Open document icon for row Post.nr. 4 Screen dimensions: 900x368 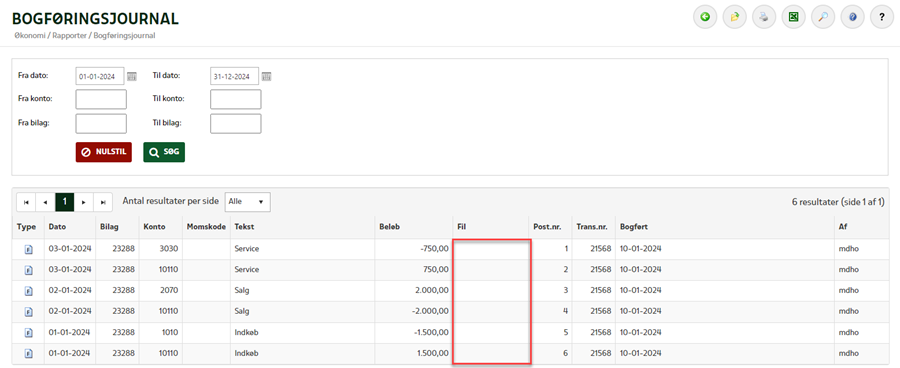point(28,312)
